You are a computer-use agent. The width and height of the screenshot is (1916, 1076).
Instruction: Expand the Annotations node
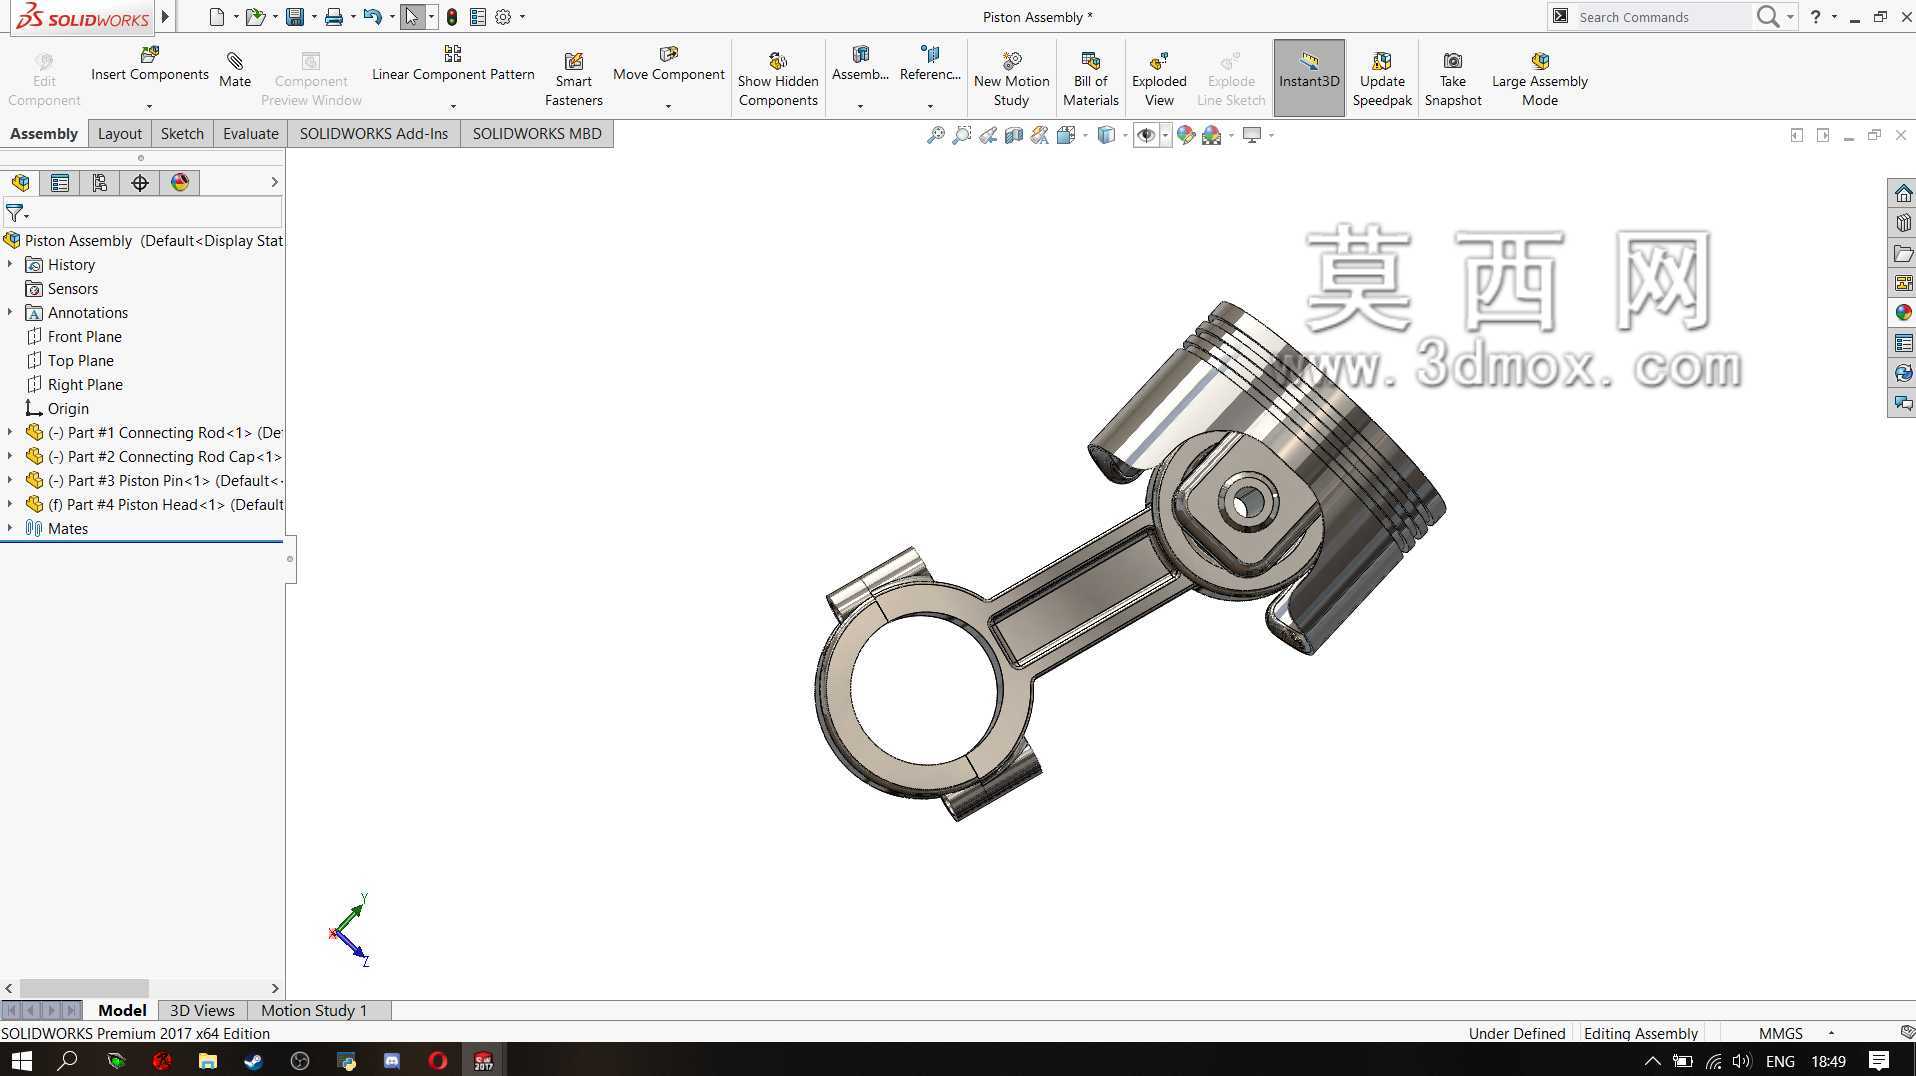[10, 312]
